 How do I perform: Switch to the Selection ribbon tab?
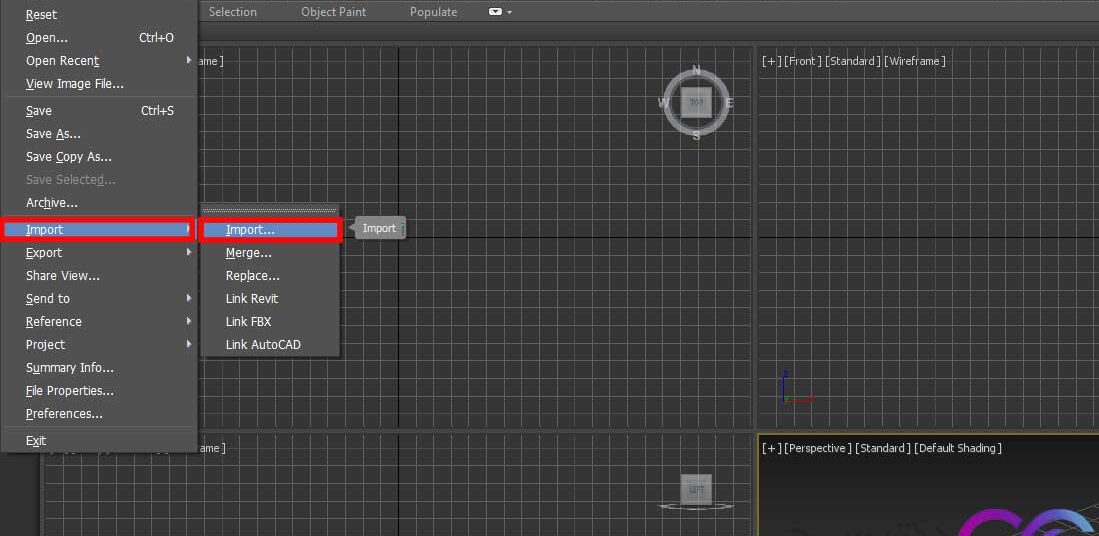click(233, 12)
